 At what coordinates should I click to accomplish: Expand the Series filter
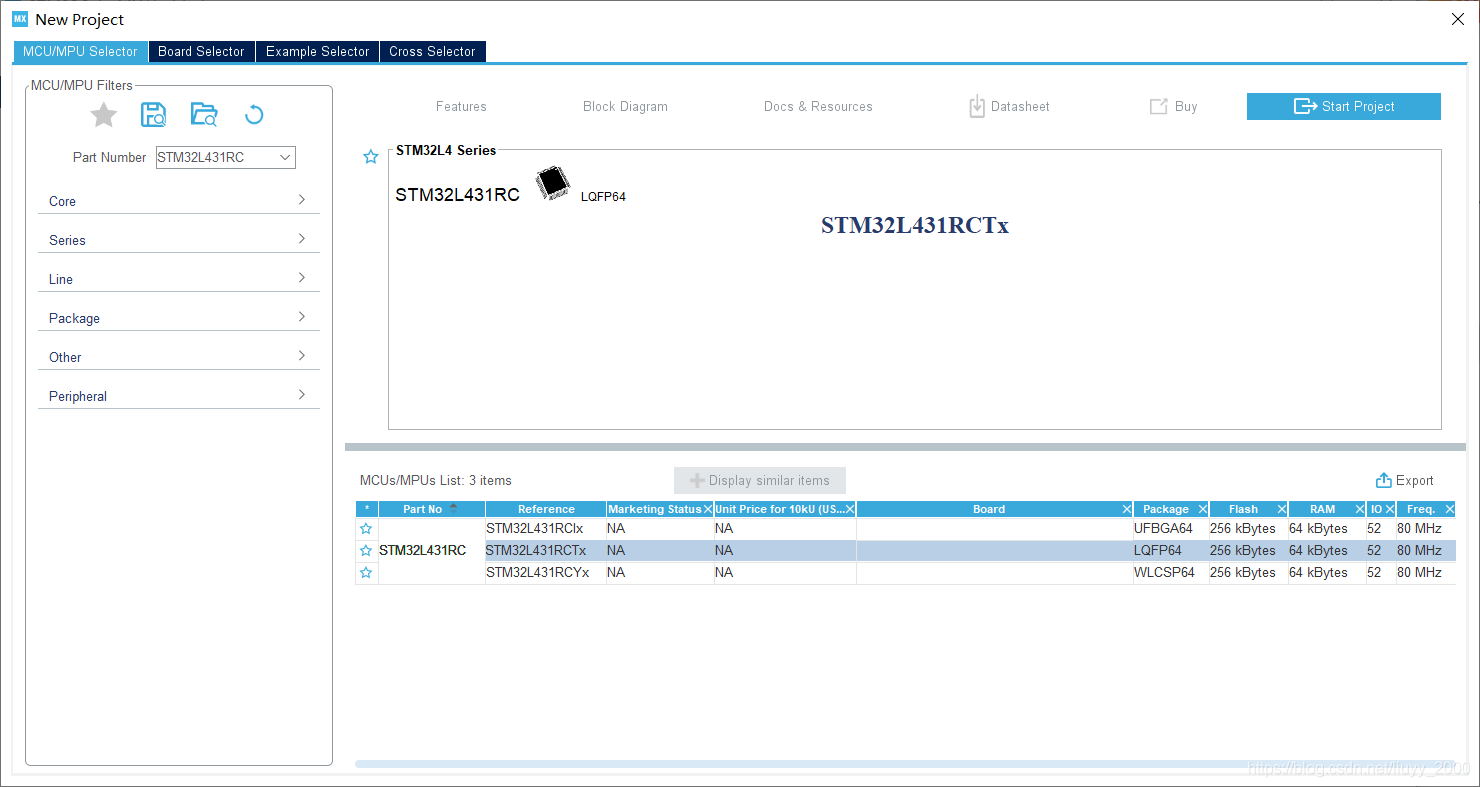(x=177, y=240)
